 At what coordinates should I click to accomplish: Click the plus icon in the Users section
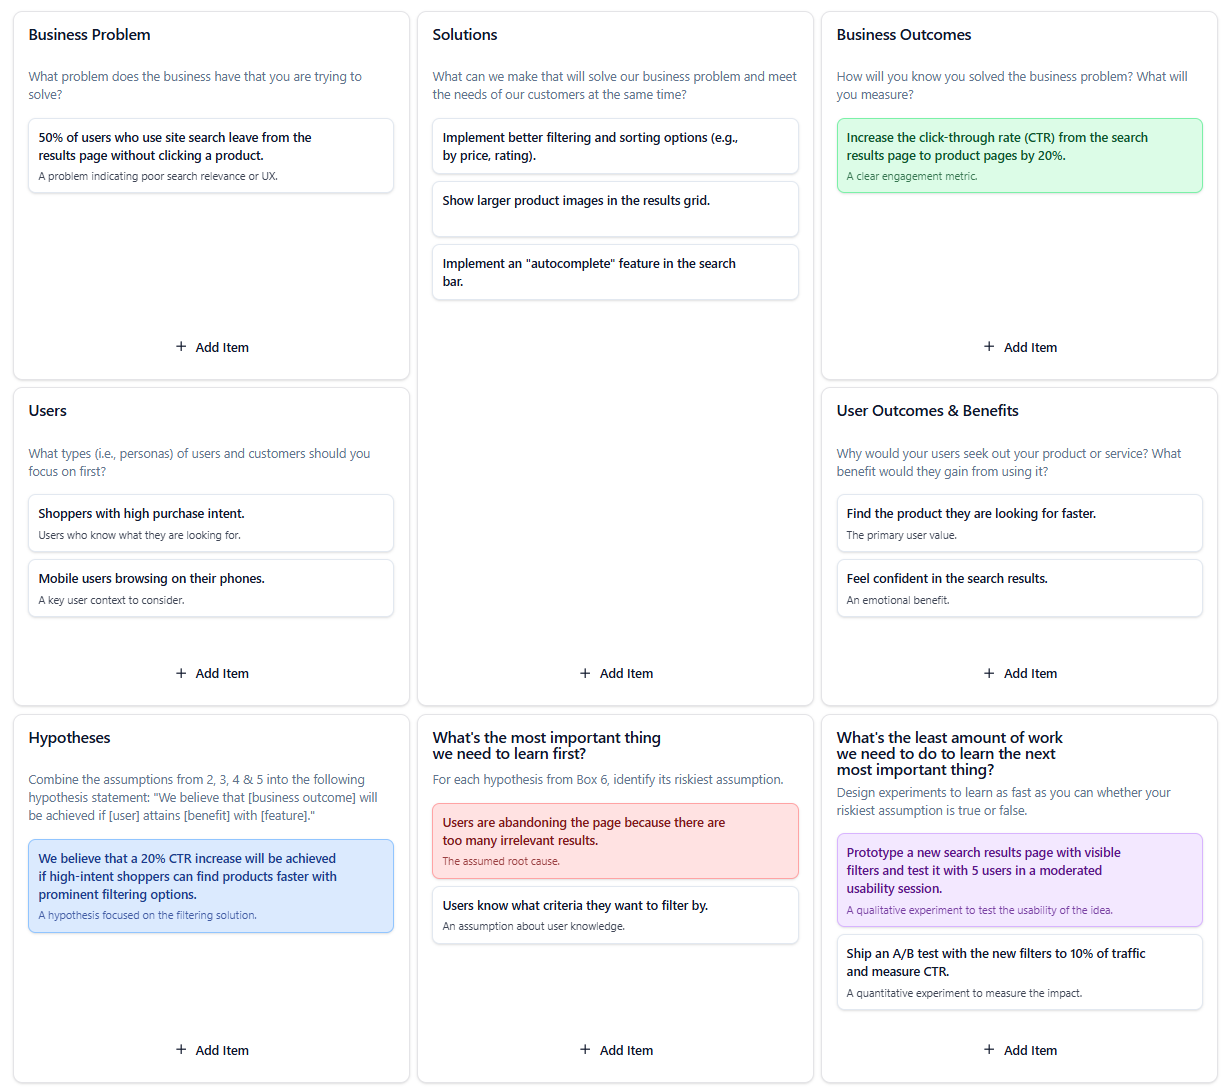(x=181, y=673)
